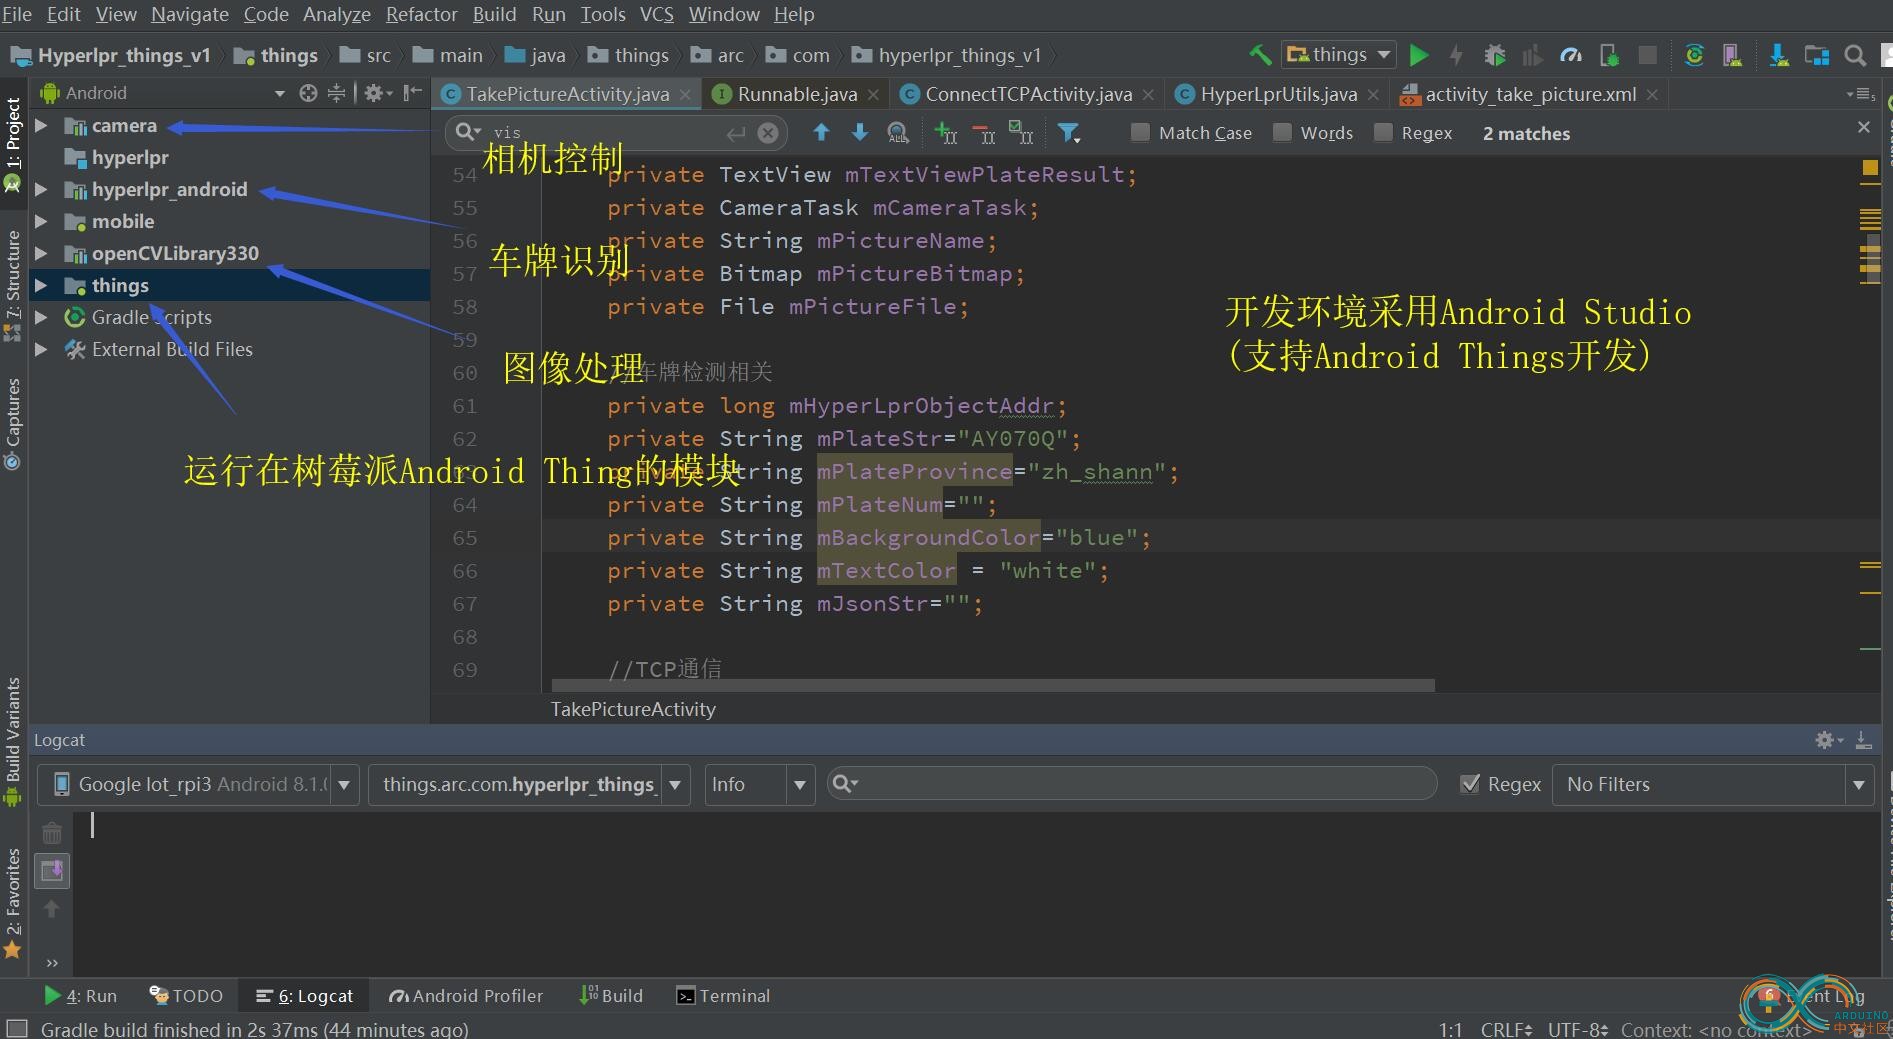1893x1039 pixels.
Task: Open the Terminal tool window button
Action: click(723, 996)
